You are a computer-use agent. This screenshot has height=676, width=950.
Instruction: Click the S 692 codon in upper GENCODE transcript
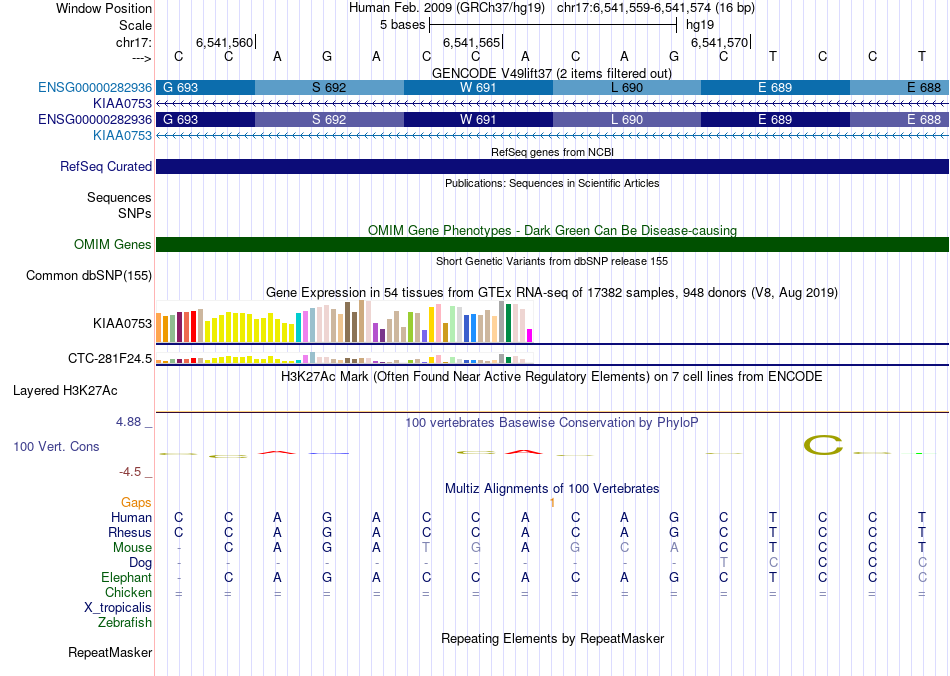(329, 87)
